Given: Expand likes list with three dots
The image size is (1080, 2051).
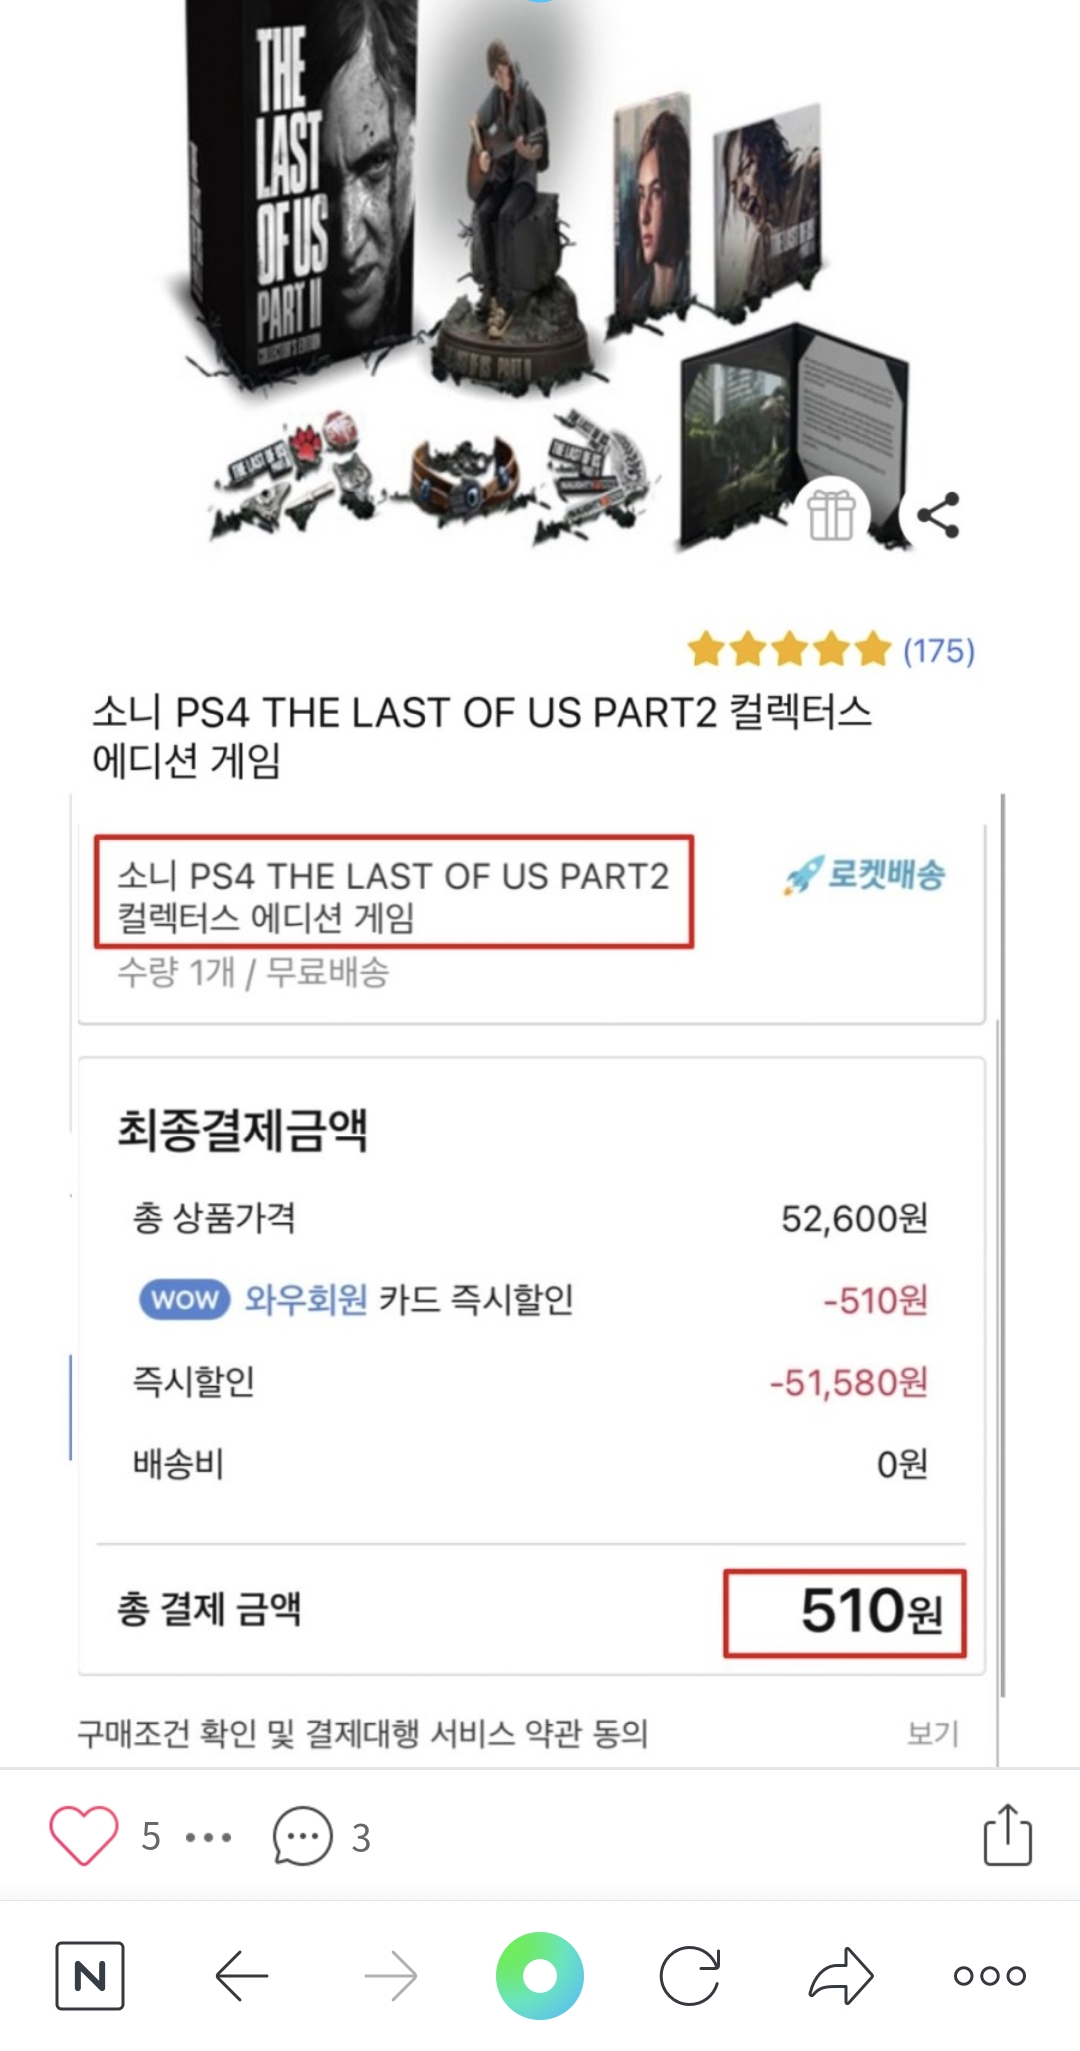Looking at the screenshot, I should pos(209,1837).
